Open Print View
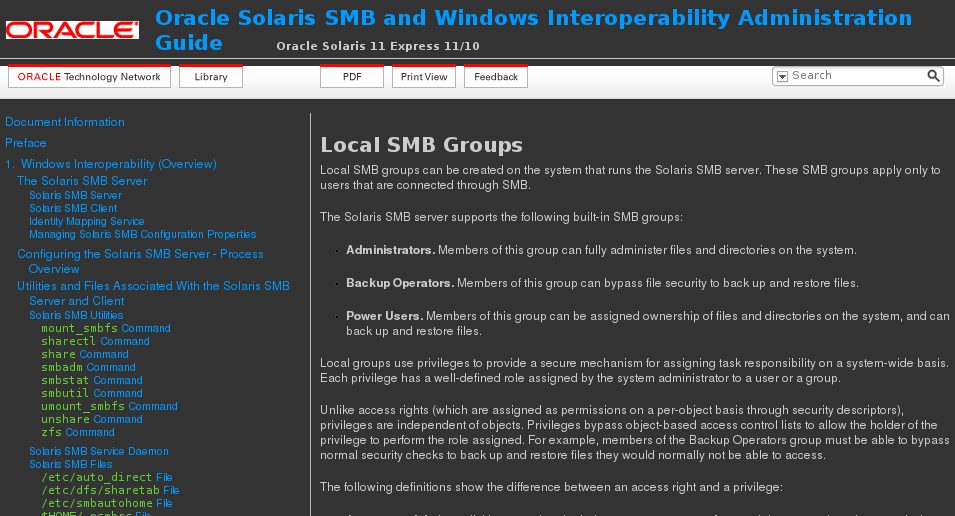Image resolution: width=955 pixels, height=516 pixels. [x=424, y=77]
